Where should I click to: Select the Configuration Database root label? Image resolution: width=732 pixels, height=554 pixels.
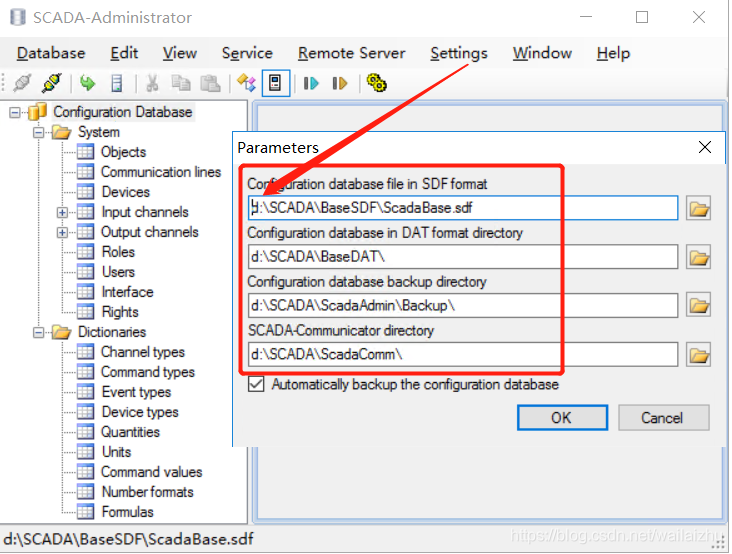[x=123, y=112]
